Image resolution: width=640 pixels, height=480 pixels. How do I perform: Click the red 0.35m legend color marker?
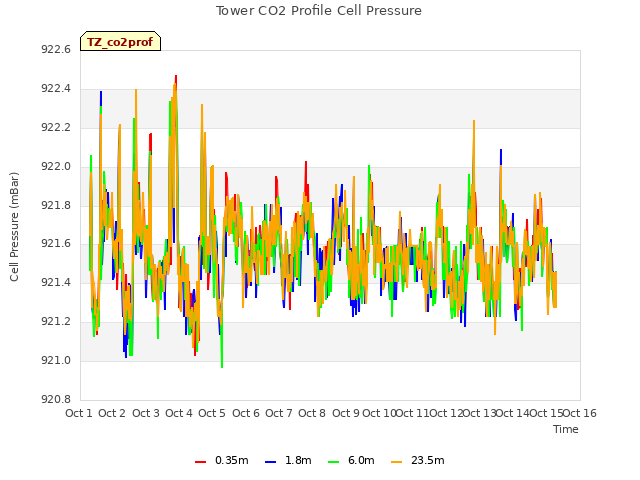click(200, 462)
